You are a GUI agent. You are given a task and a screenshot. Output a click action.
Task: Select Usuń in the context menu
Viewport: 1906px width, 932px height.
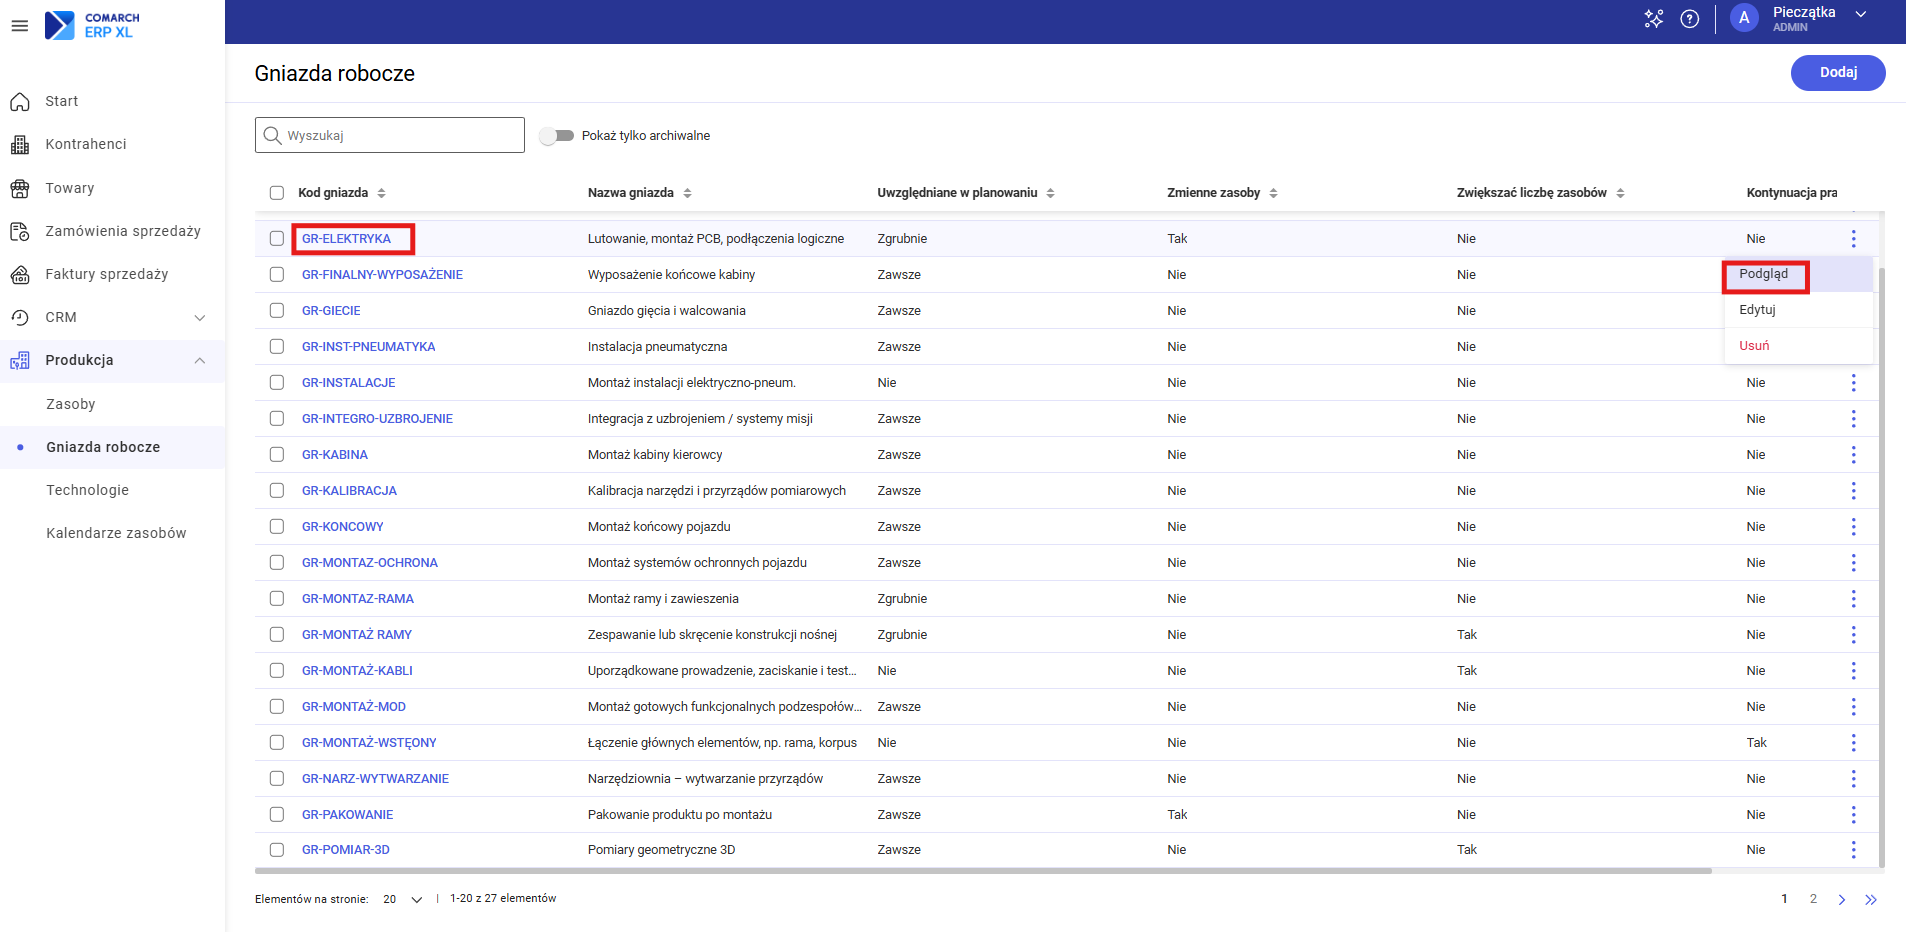(x=1754, y=346)
